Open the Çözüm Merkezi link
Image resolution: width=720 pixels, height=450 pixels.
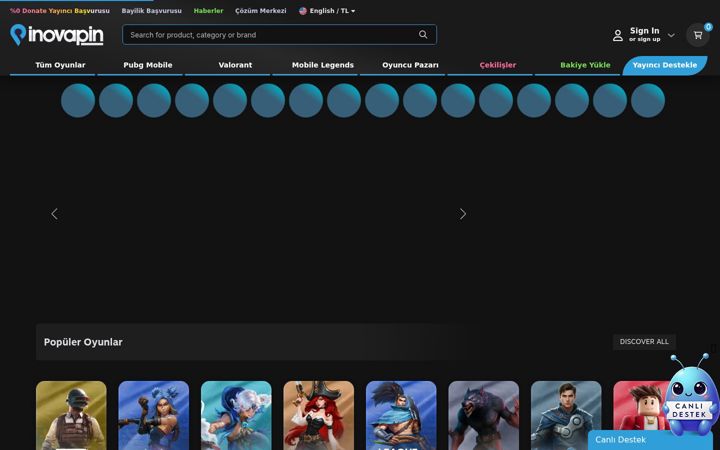[260, 11]
